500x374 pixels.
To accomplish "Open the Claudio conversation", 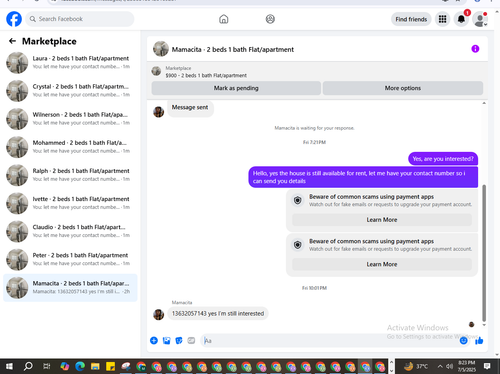I will pyautogui.click(x=70, y=231).
